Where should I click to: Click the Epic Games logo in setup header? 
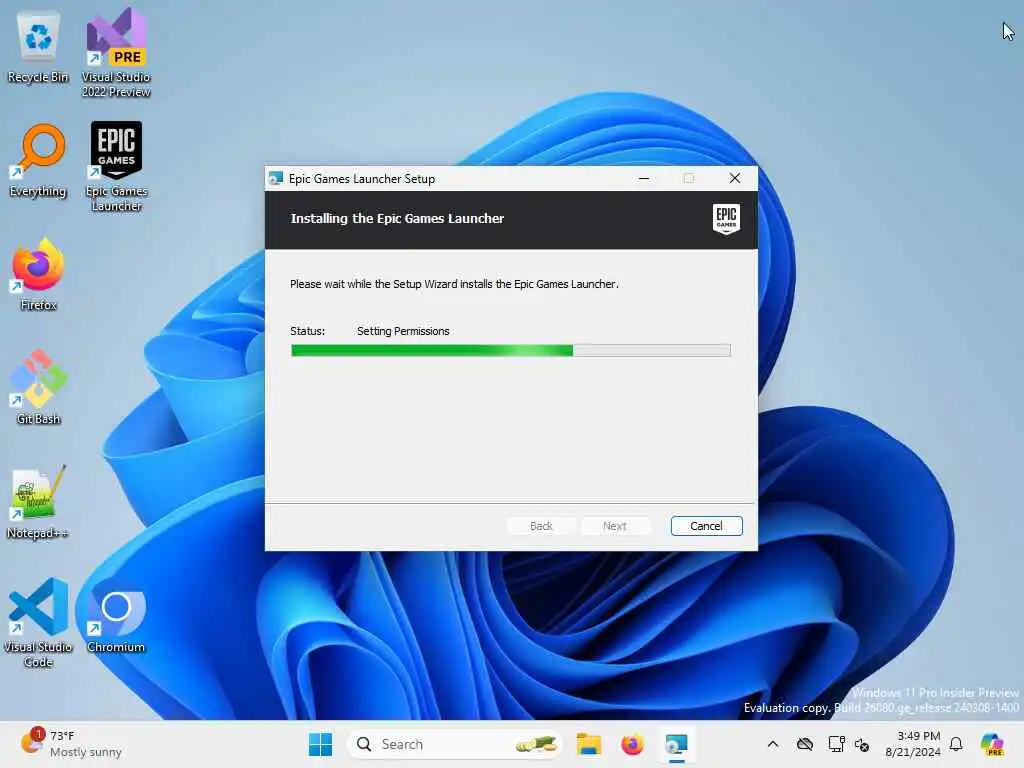[726, 219]
